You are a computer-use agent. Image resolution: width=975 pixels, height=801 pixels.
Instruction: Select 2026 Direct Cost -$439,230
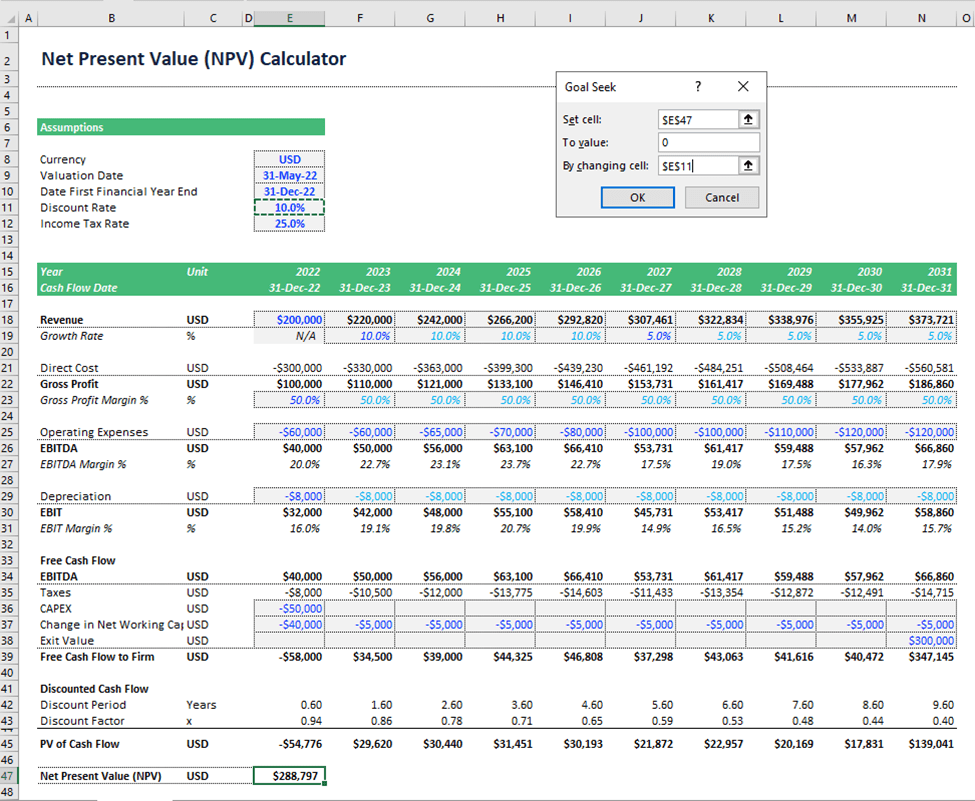(x=570, y=368)
